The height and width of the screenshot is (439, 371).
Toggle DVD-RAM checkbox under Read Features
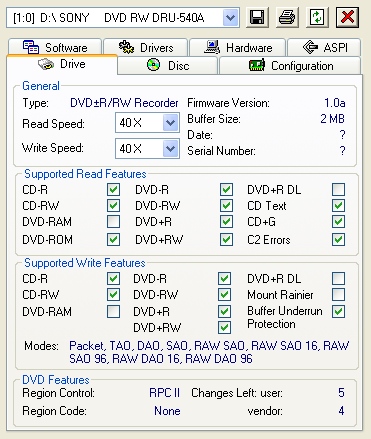click(x=113, y=222)
